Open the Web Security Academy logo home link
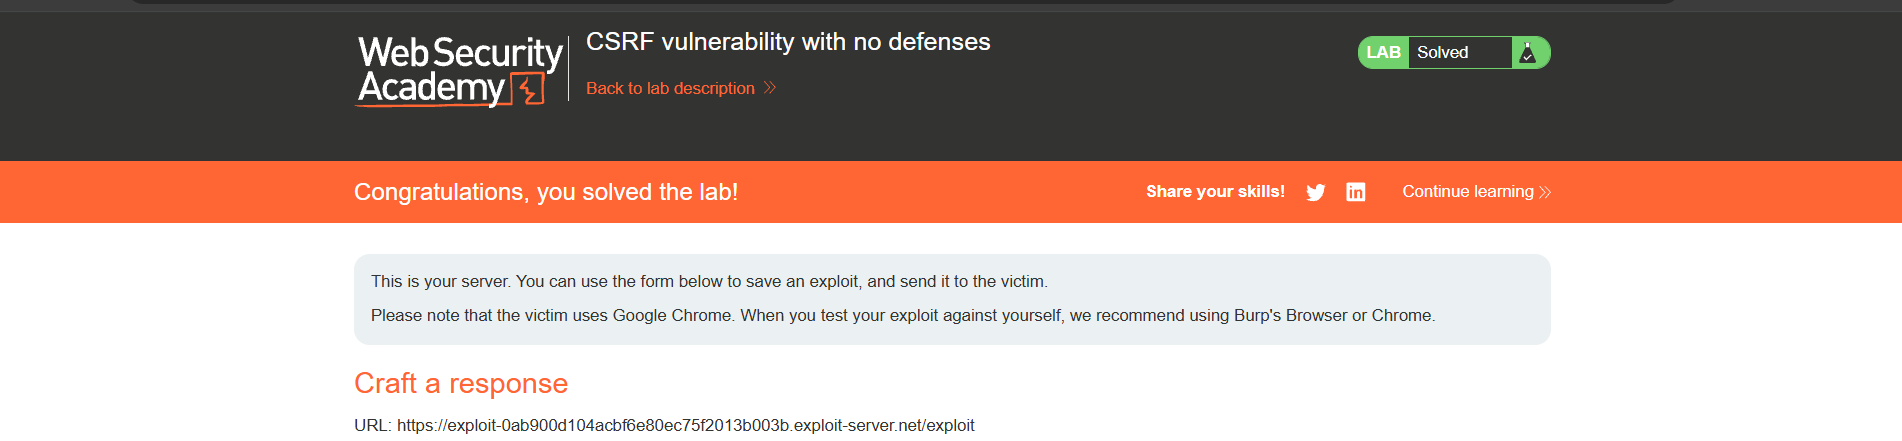Image resolution: width=1902 pixels, height=441 pixels. [x=460, y=70]
